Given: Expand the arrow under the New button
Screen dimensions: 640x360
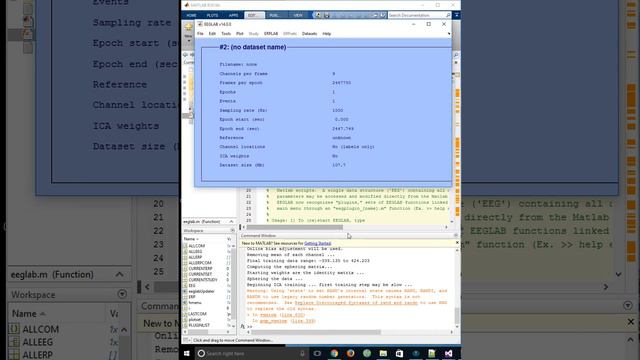Looking at the screenshot, I should pos(188,41).
